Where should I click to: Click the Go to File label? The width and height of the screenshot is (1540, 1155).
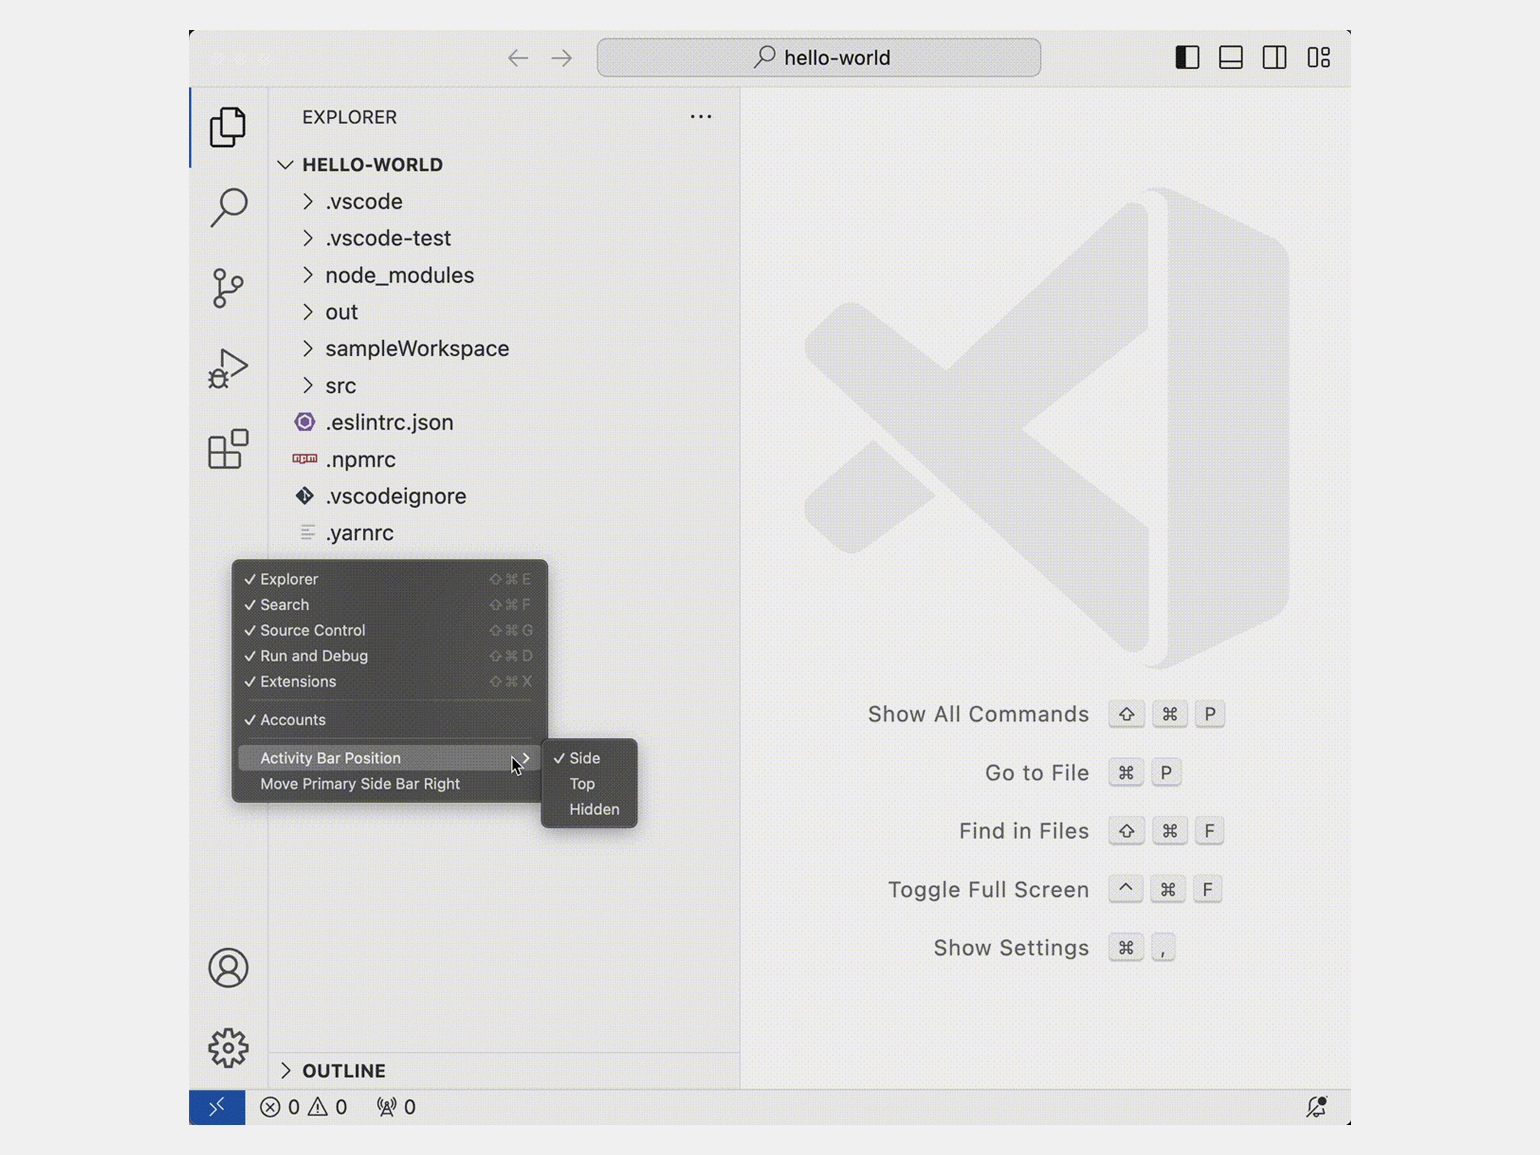pos(1037,773)
